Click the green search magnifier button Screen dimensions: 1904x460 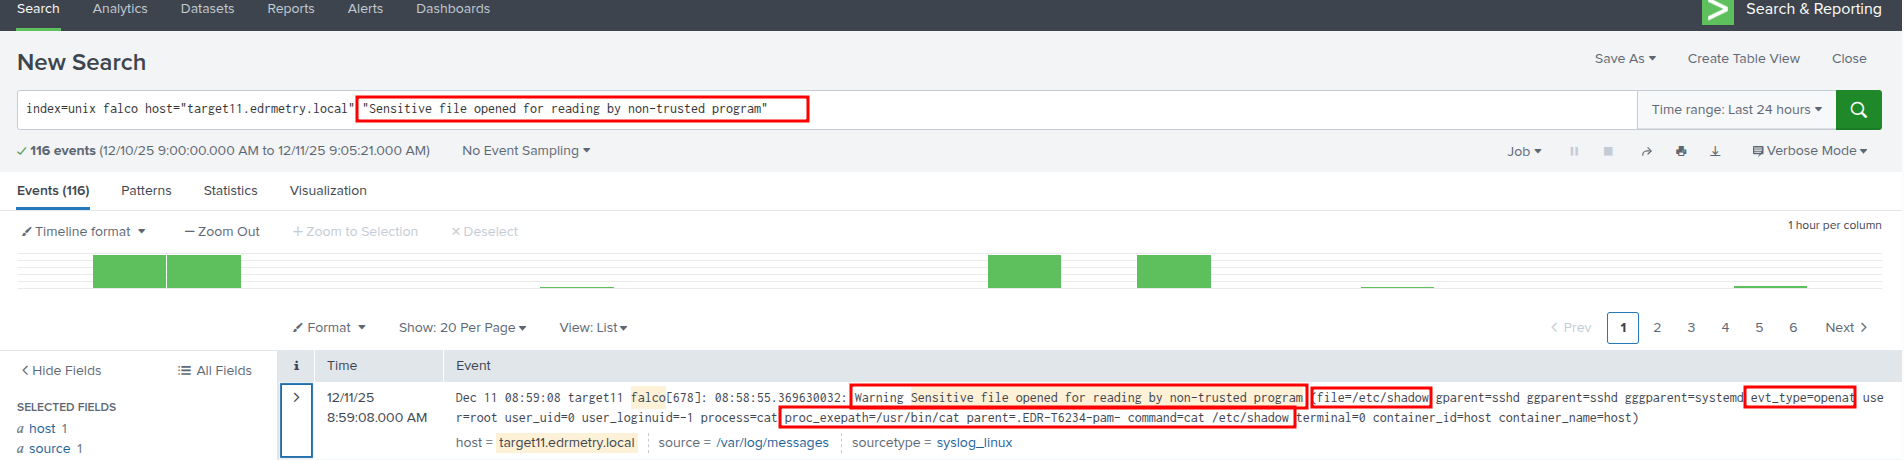[x=1858, y=110]
